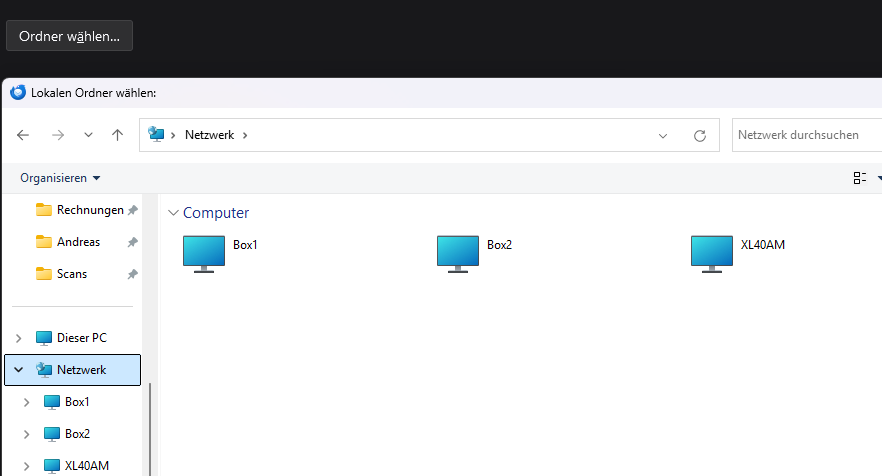This screenshot has height=476, width=882.
Task: Click the sidebar vertical scrollbar
Action: pos(150,429)
